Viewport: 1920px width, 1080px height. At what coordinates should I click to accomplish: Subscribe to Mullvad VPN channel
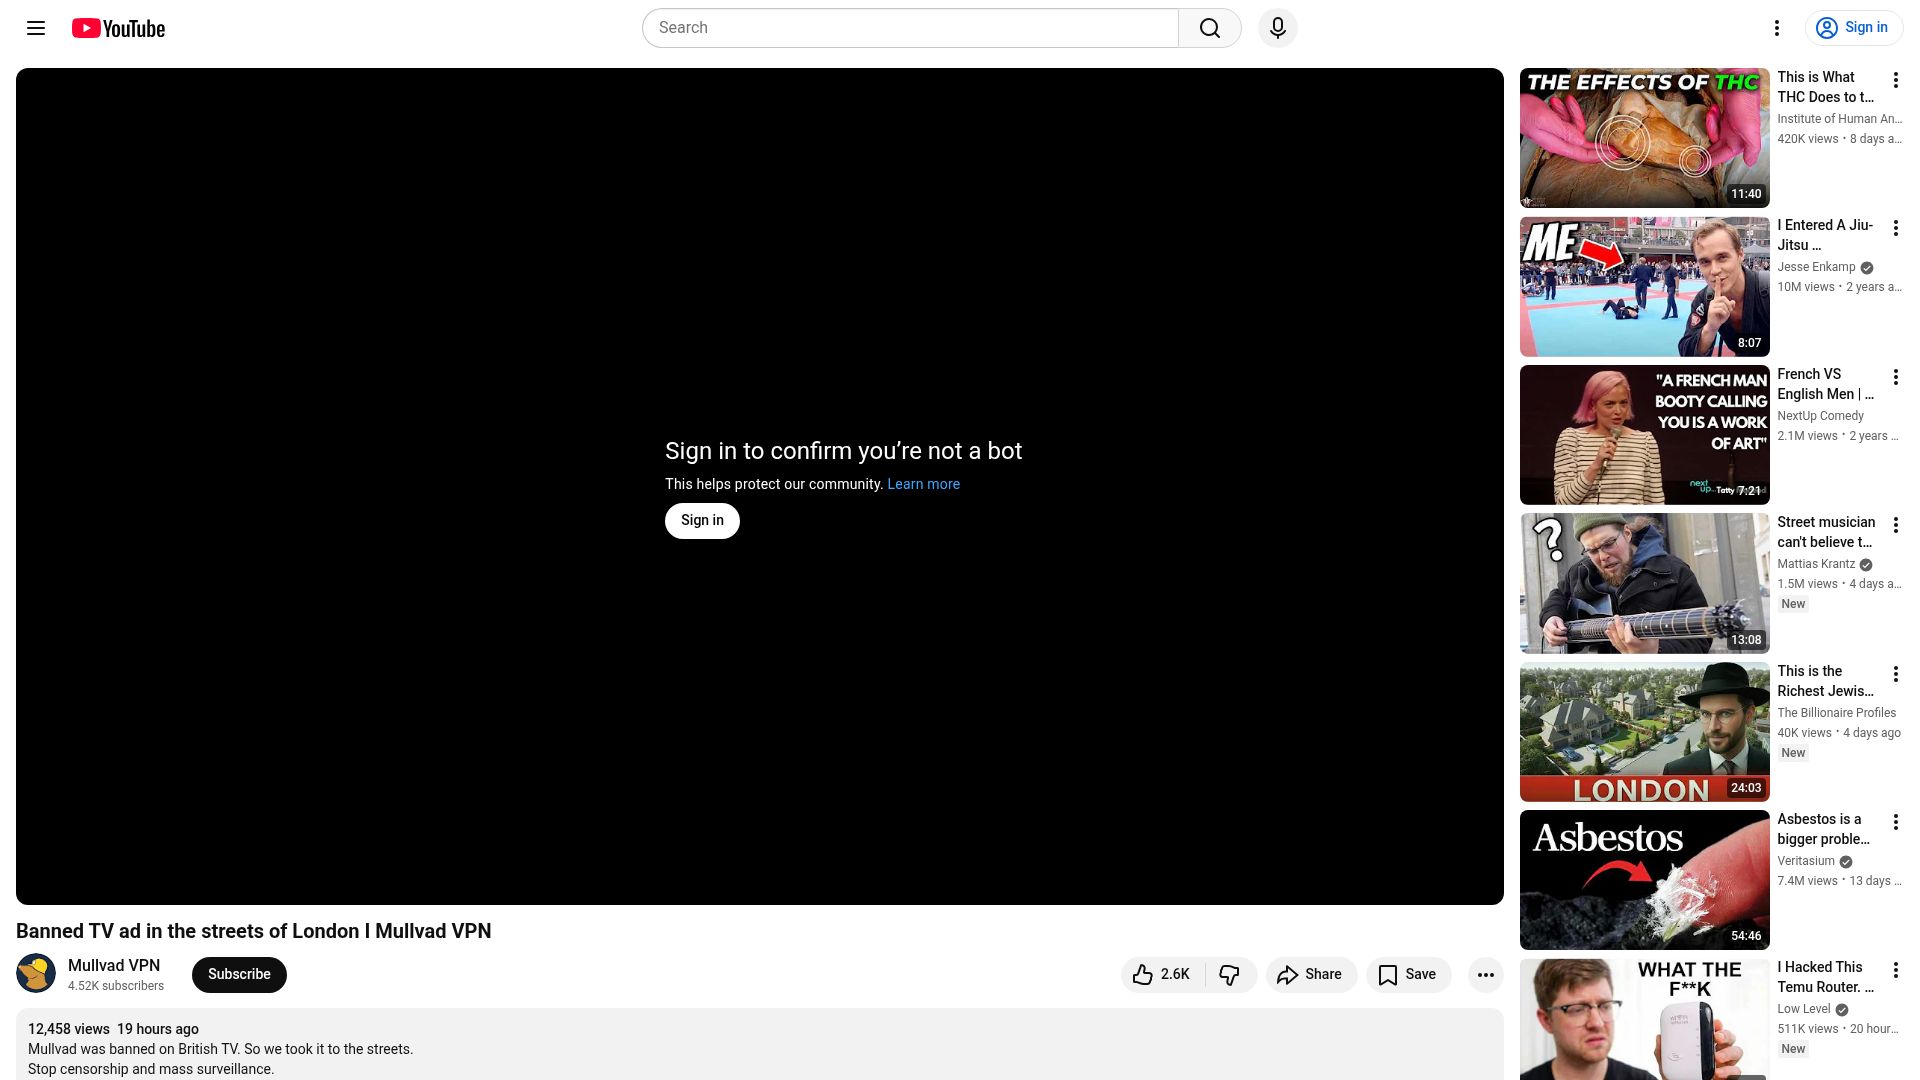coord(239,974)
